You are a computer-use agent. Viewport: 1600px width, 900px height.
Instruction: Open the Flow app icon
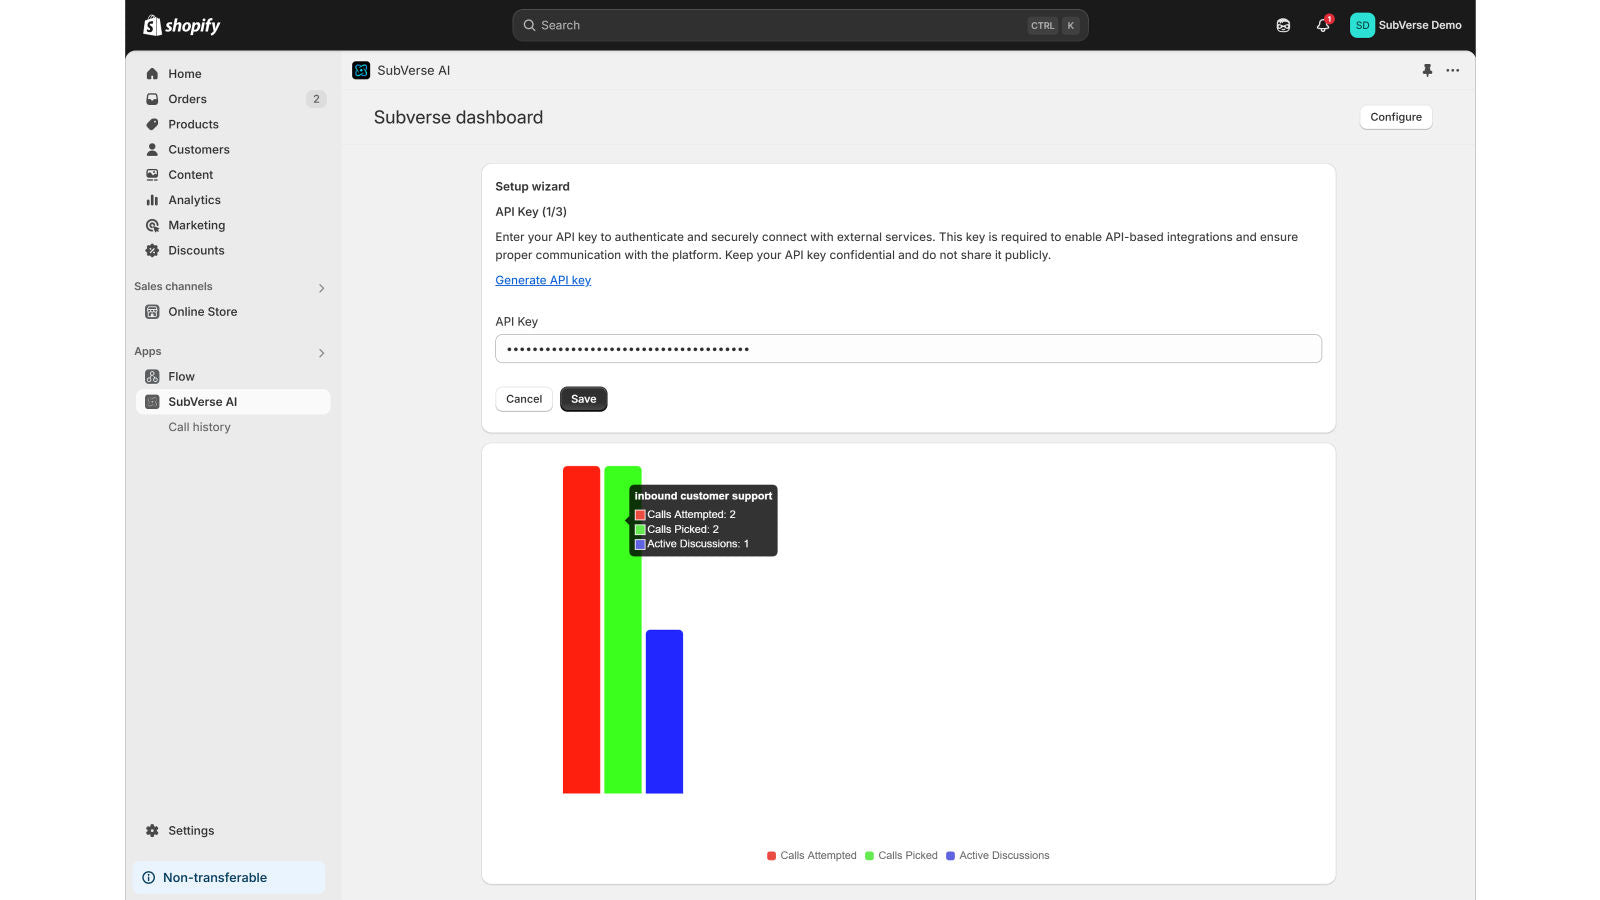(x=152, y=376)
